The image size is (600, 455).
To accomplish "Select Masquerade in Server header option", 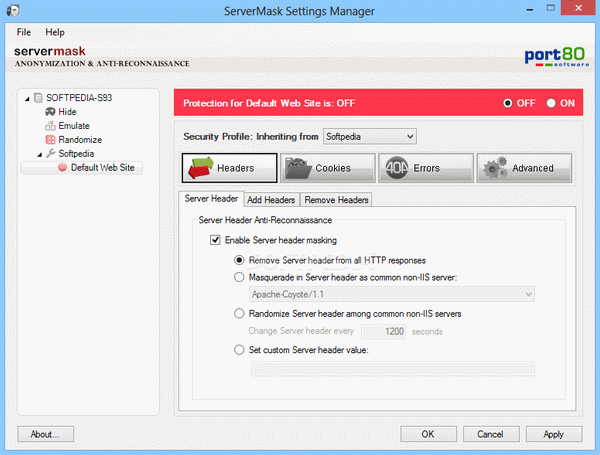I will [239, 277].
